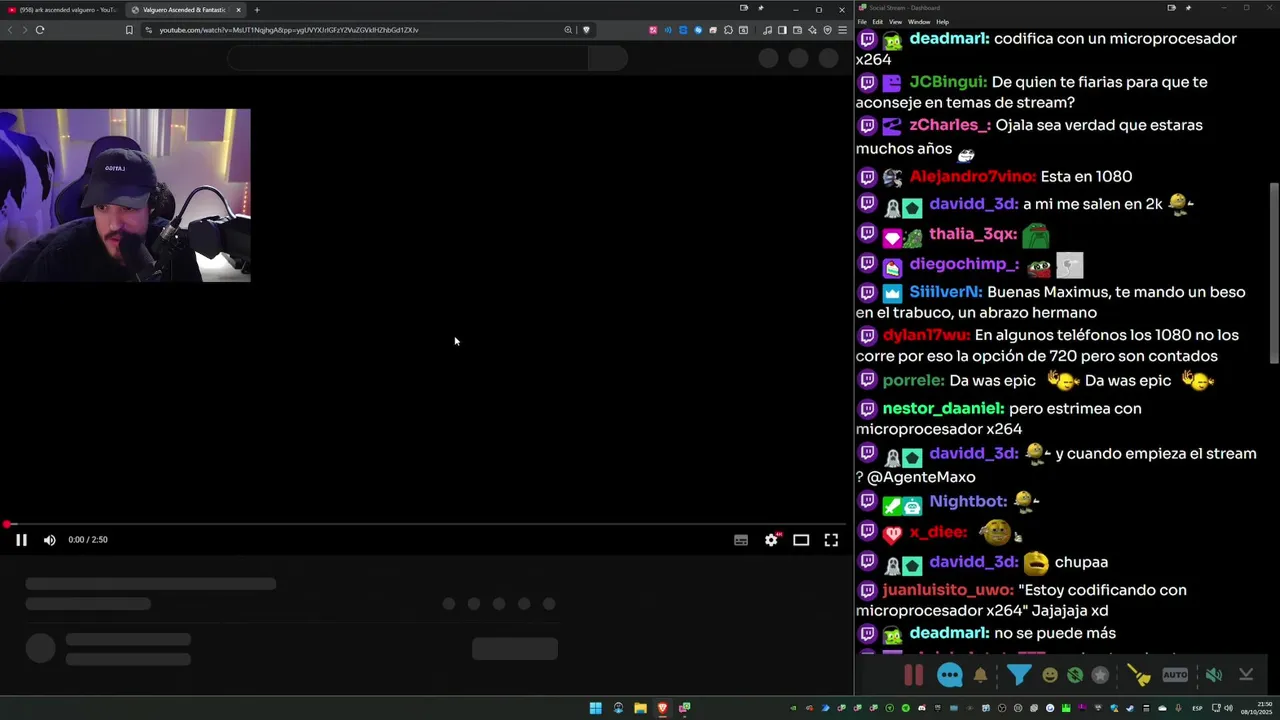Click the Steam tray icon
Image resolution: width=1280 pixels, height=720 pixels.
coord(1130,708)
